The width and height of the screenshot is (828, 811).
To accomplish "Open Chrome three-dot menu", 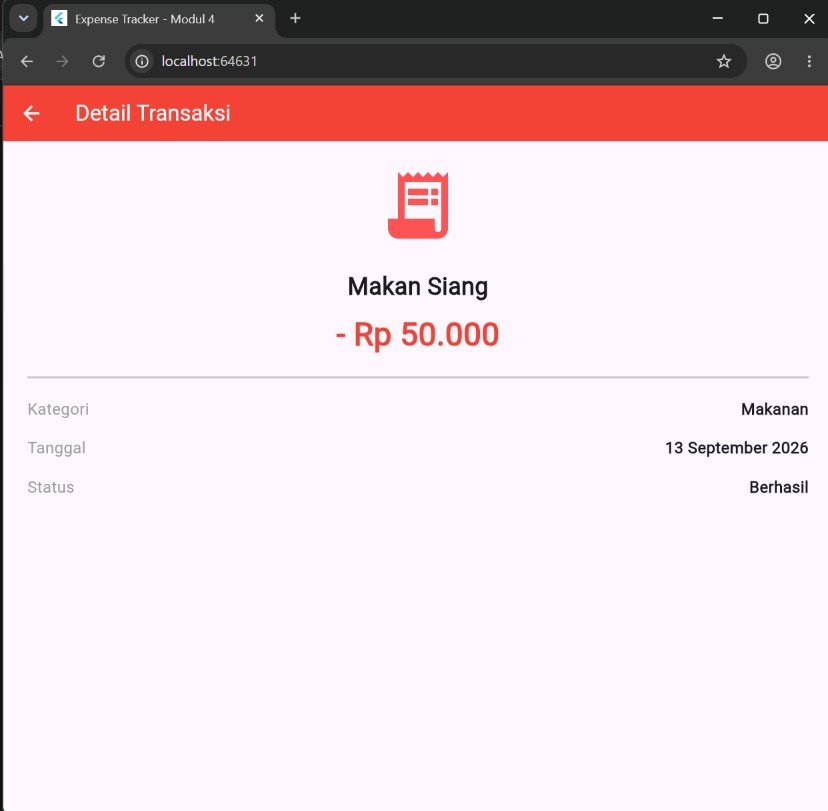I will [x=809, y=61].
